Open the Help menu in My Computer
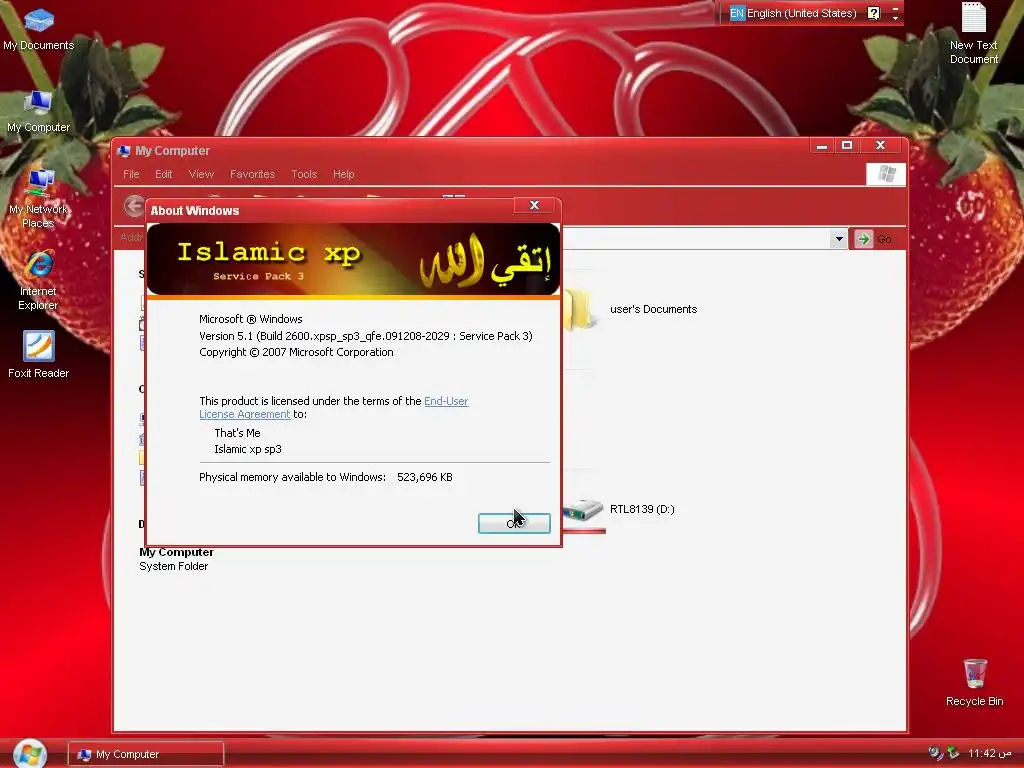 (x=344, y=174)
